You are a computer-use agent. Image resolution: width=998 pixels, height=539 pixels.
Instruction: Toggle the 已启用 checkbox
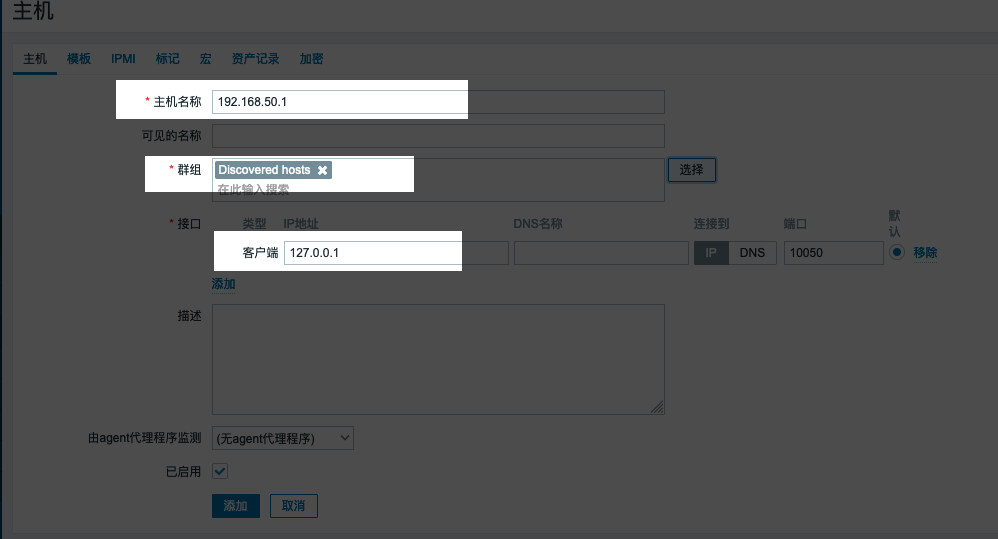point(220,471)
